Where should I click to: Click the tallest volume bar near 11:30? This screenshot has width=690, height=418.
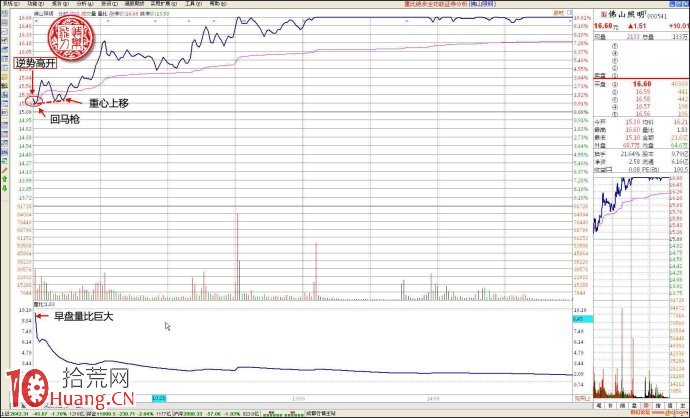pyautogui.click(x=237, y=257)
